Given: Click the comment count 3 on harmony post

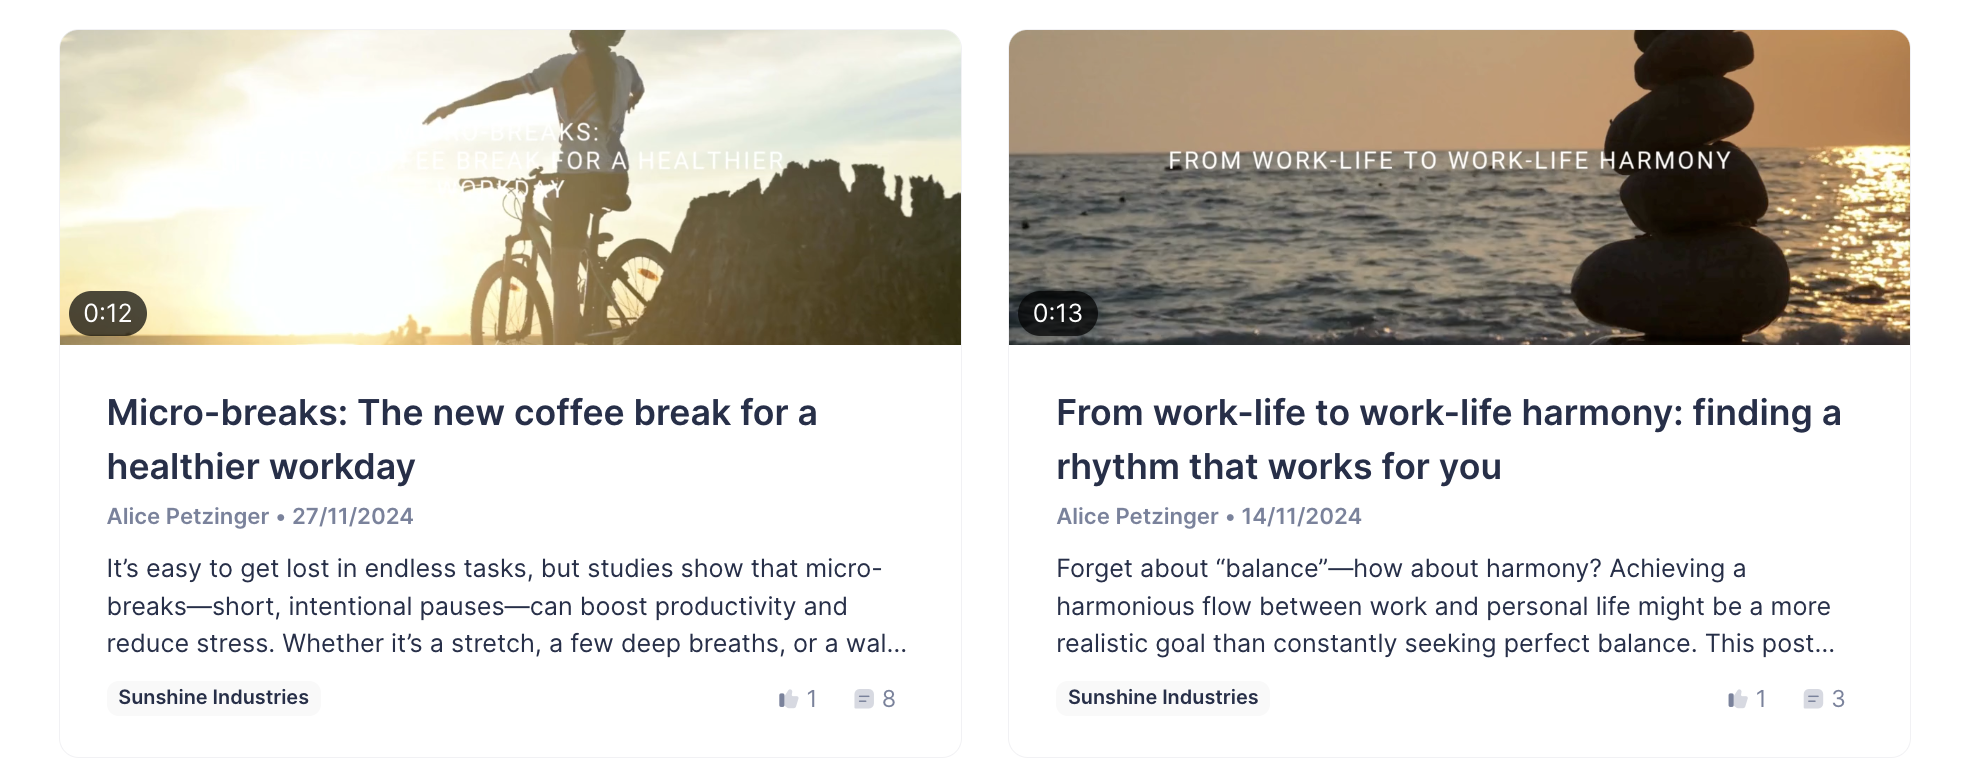Looking at the screenshot, I should point(1838,699).
